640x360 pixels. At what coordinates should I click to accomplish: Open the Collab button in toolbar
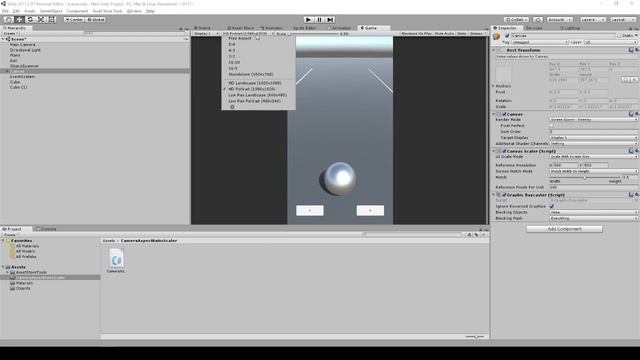[x=516, y=20]
